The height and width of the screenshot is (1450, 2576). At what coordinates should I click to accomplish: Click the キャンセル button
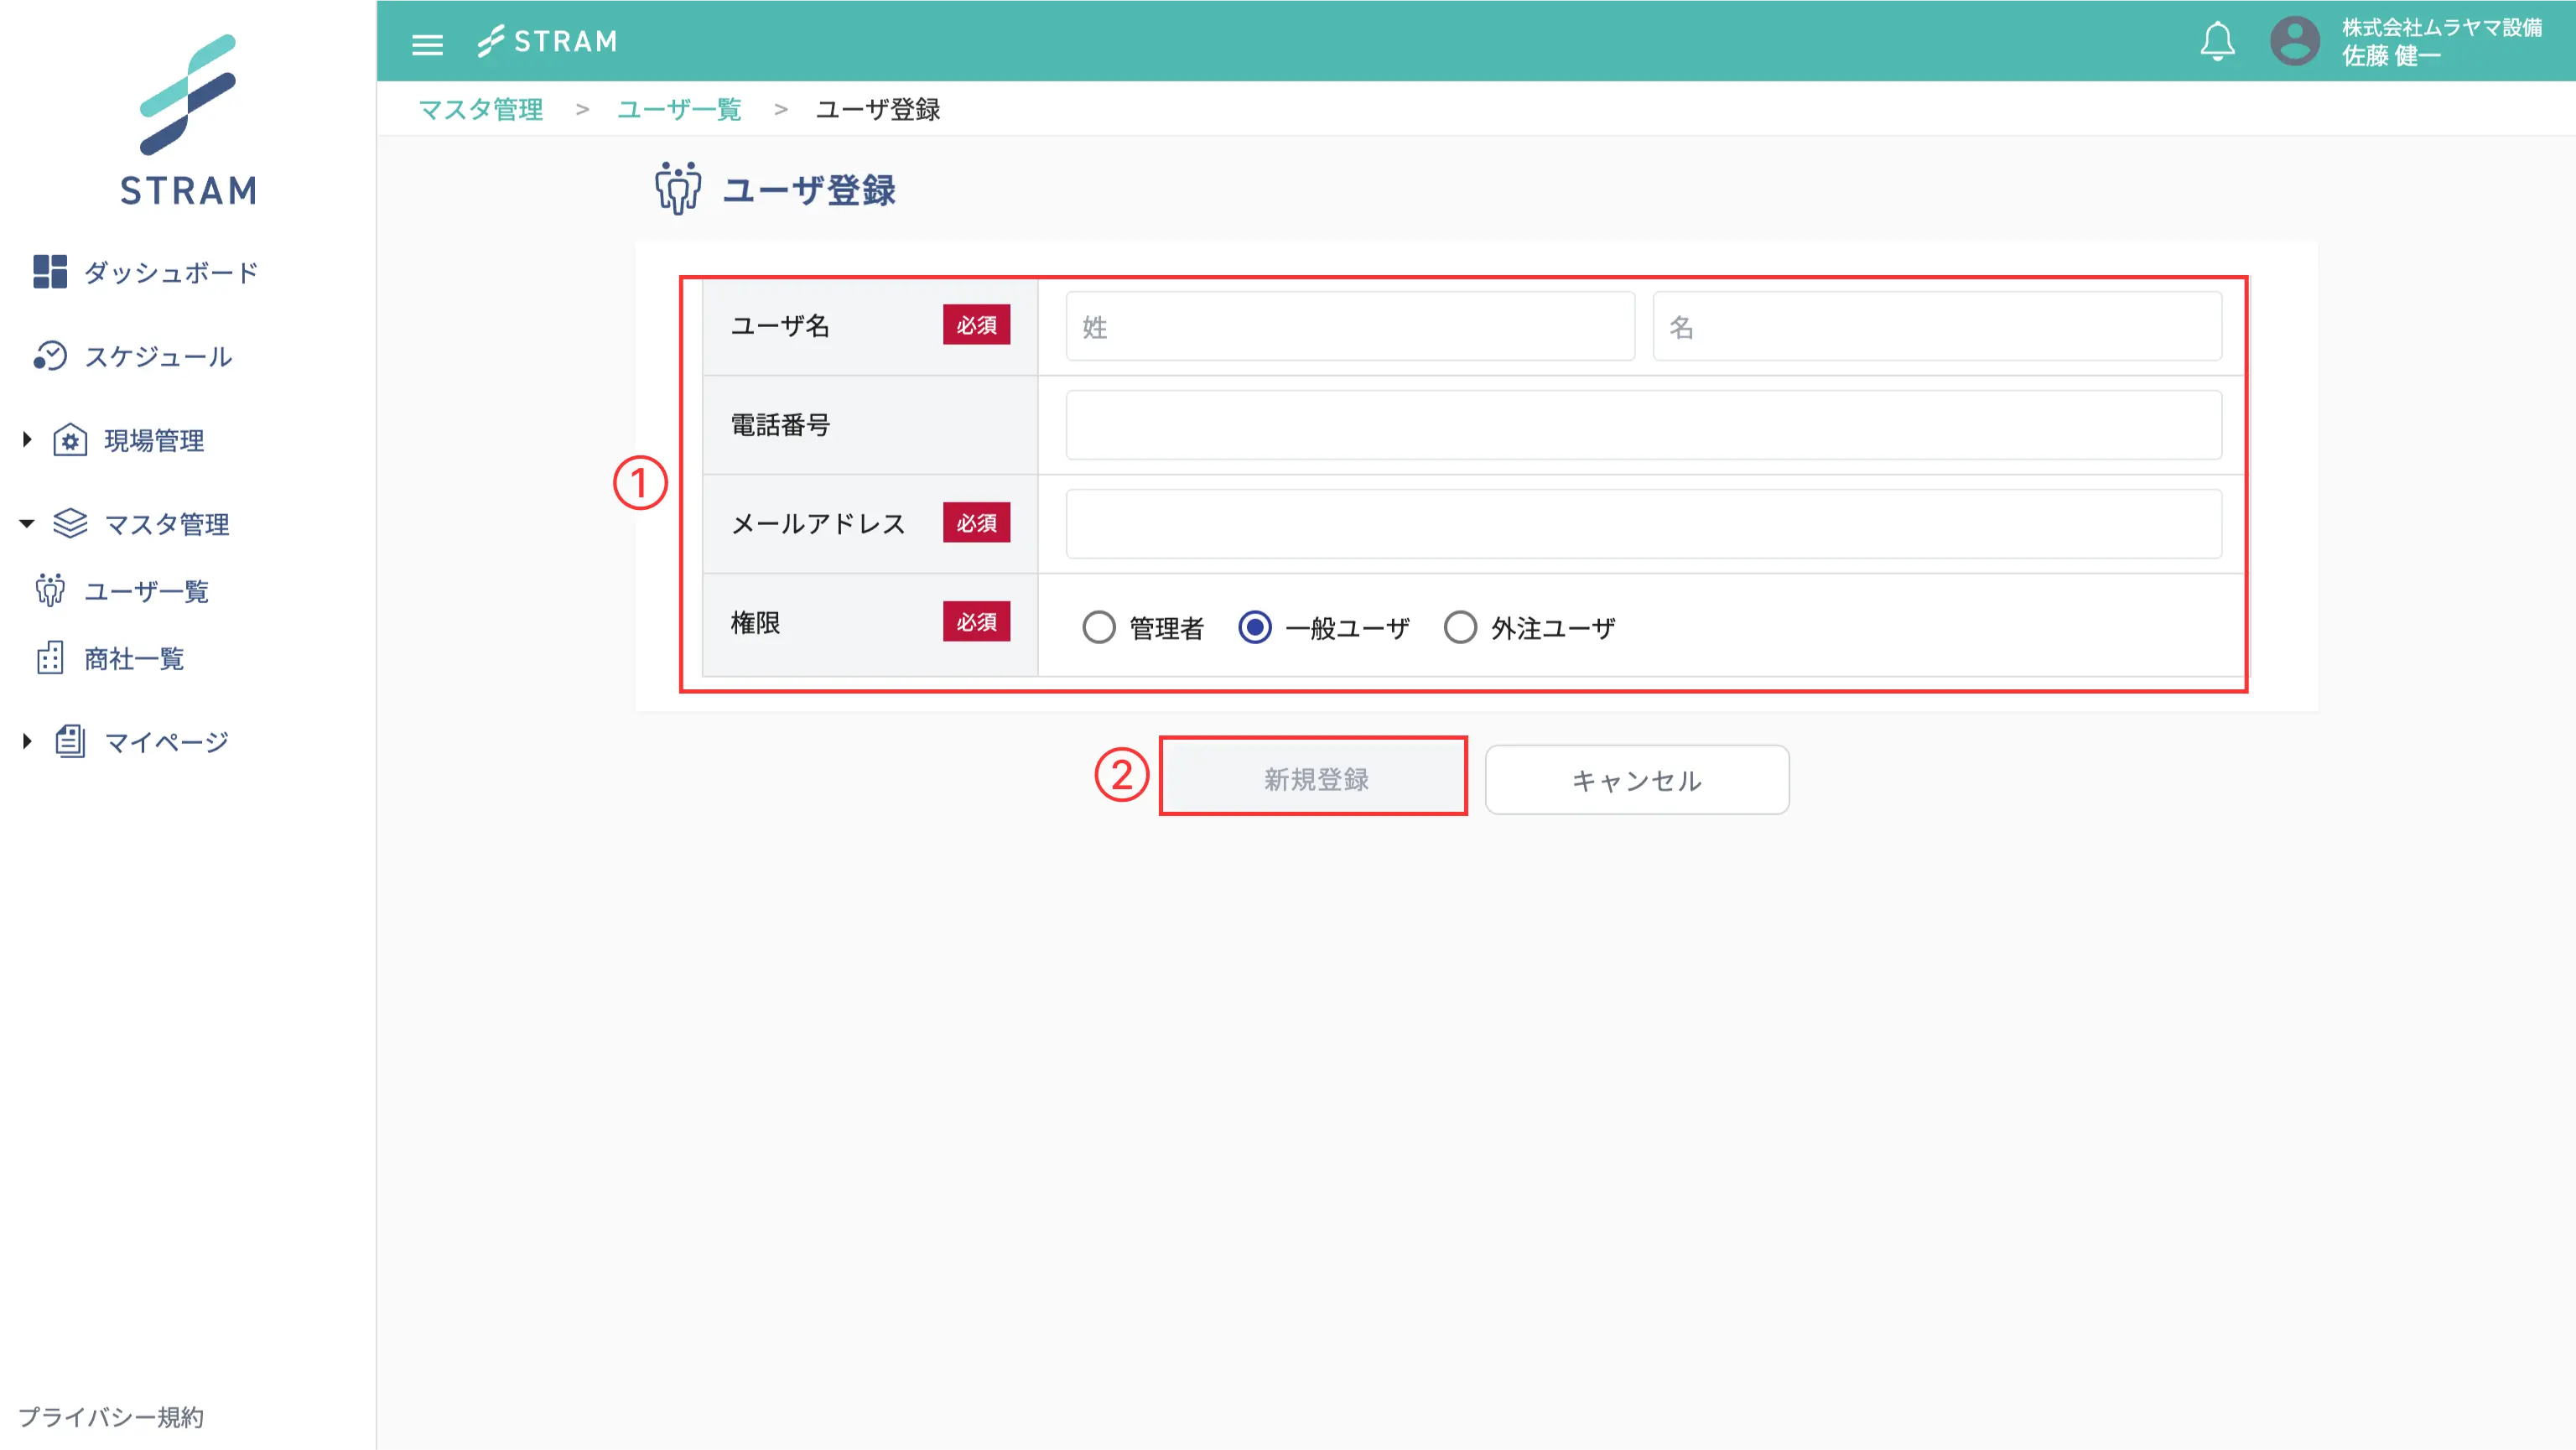click(1636, 780)
